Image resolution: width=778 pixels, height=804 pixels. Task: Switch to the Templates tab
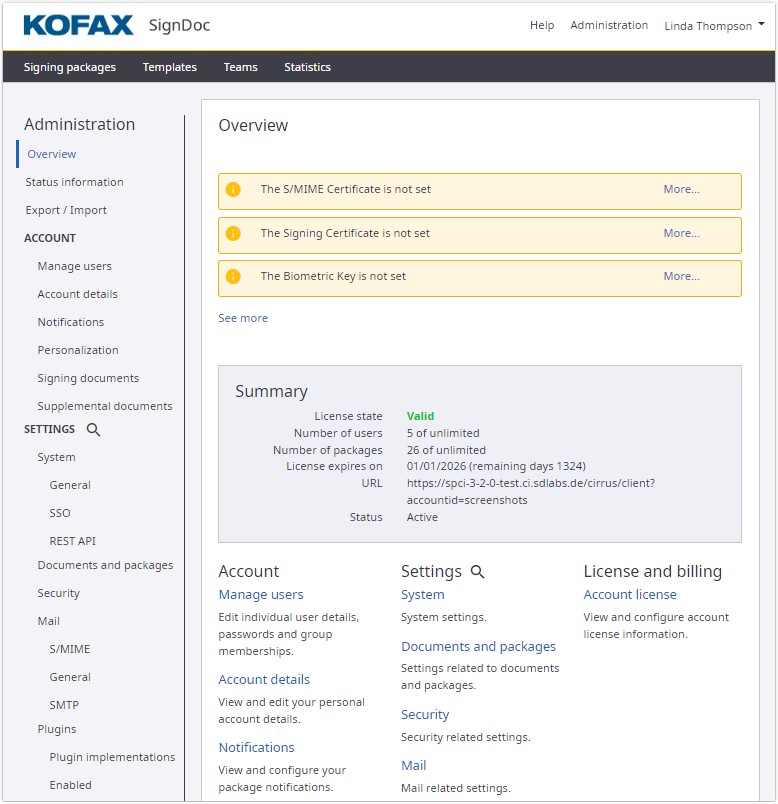click(x=169, y=67)
